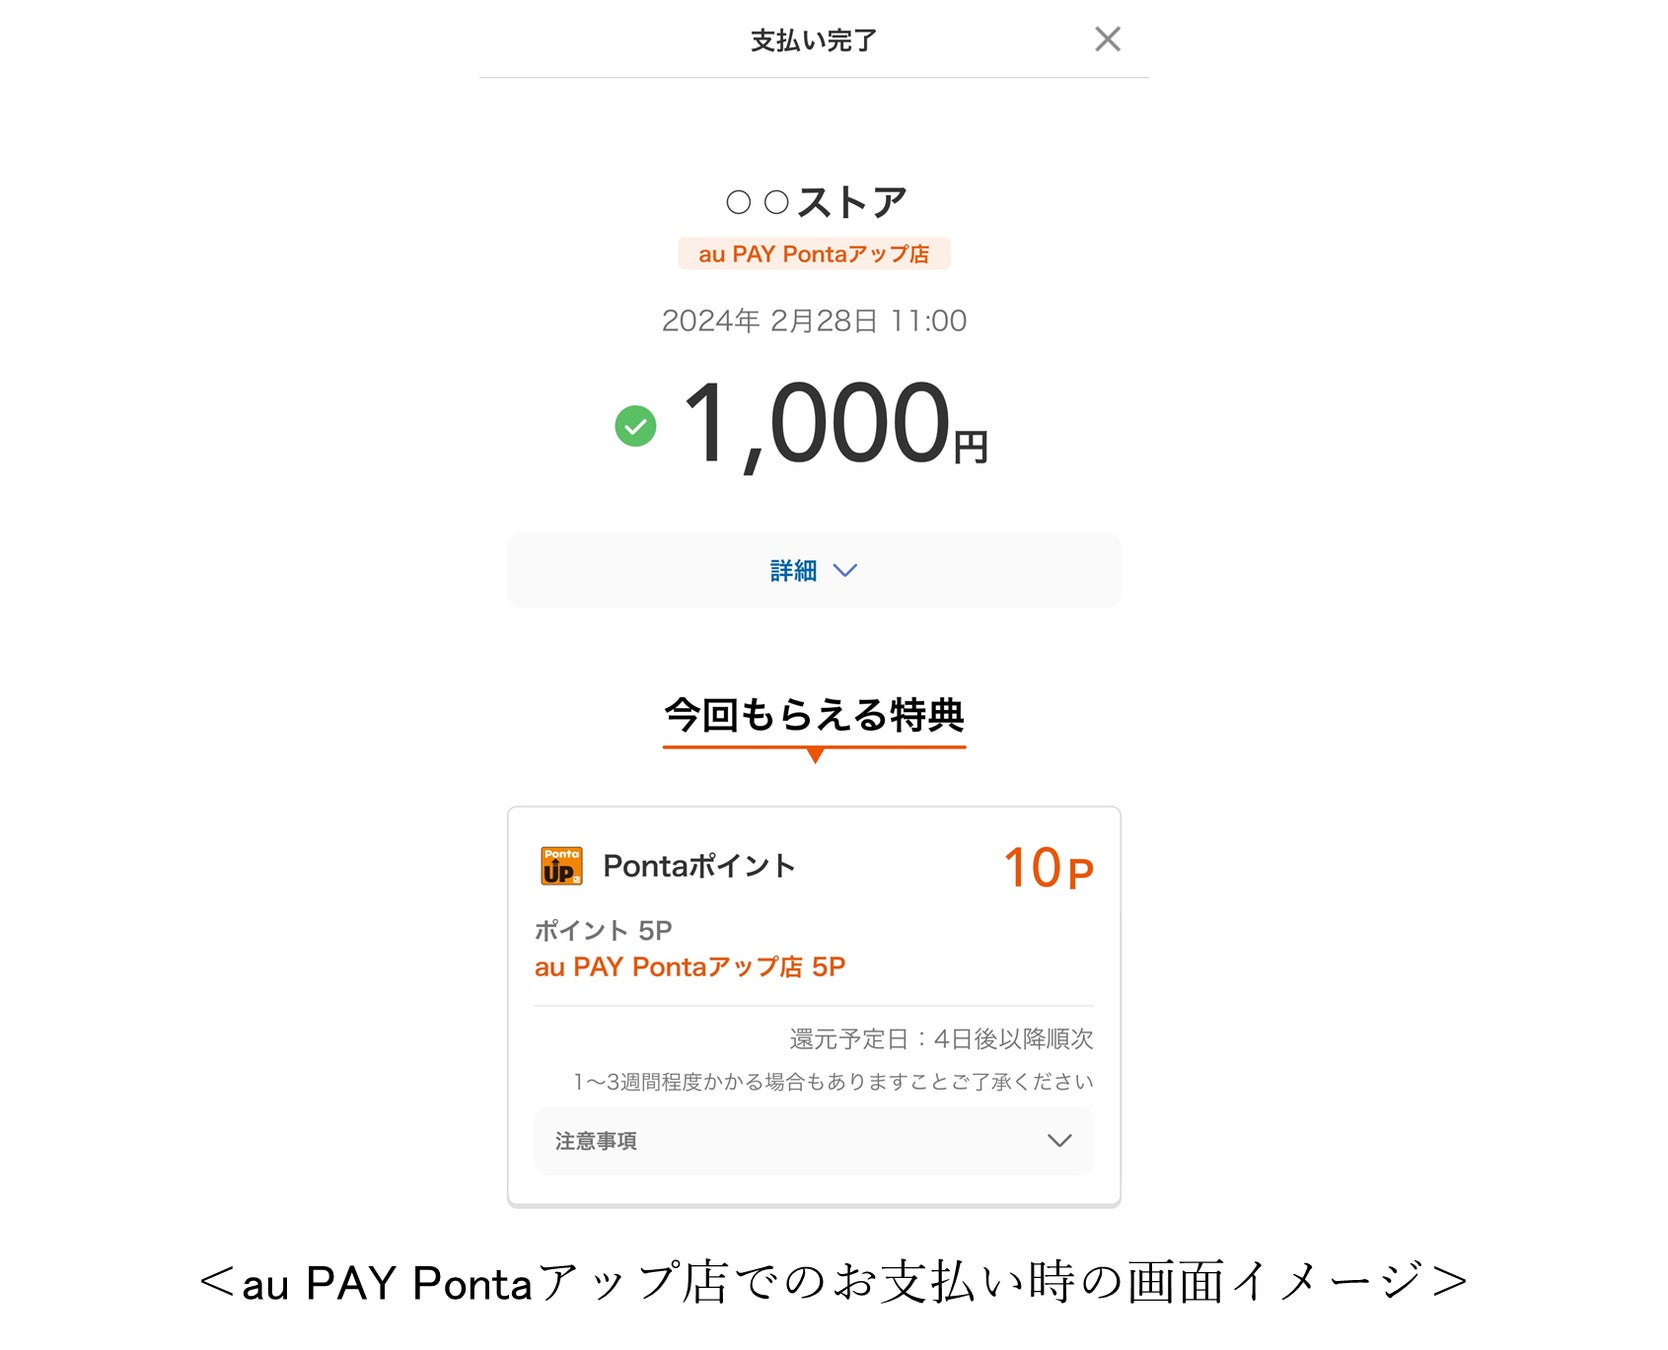Click the Pontaポイント label
Image resolution: width=1668 pixels, height=1350 pixels.
698,866
